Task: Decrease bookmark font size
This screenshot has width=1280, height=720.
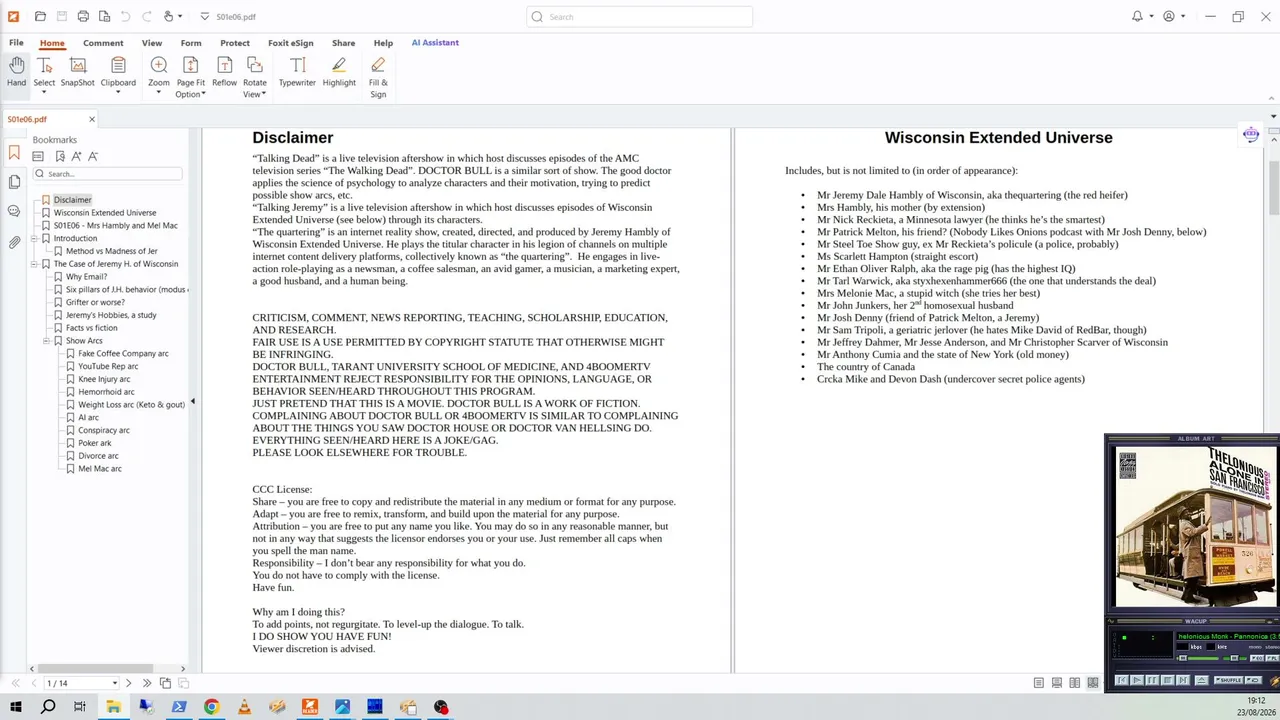Action: point(93,156)
